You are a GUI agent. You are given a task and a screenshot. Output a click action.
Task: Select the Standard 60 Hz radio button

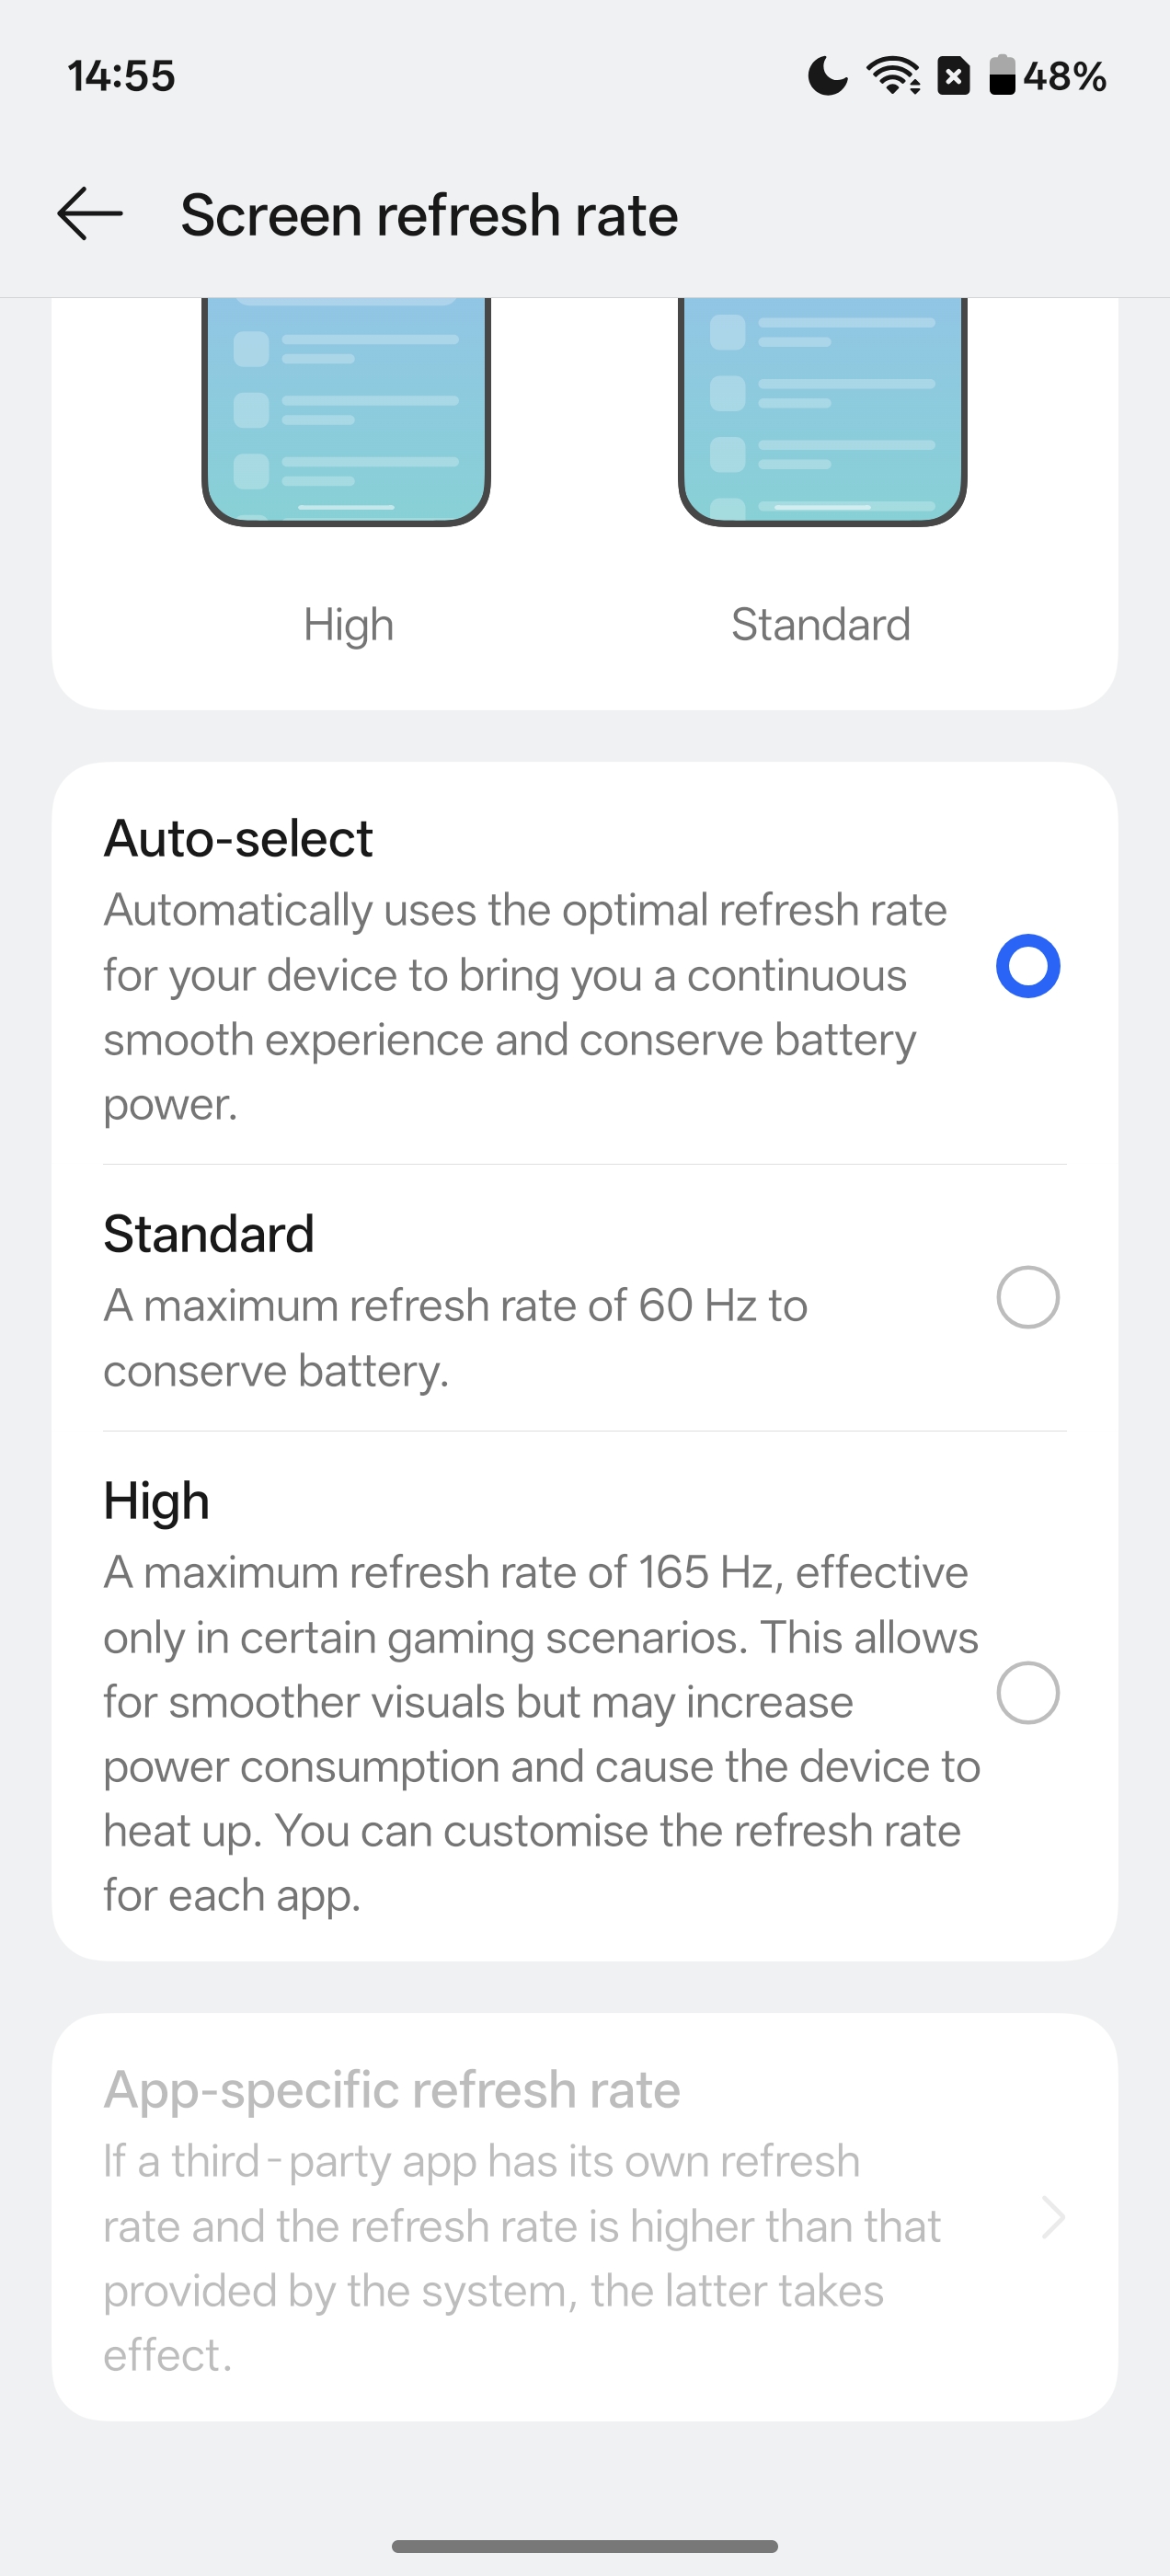(1027, 1297)
